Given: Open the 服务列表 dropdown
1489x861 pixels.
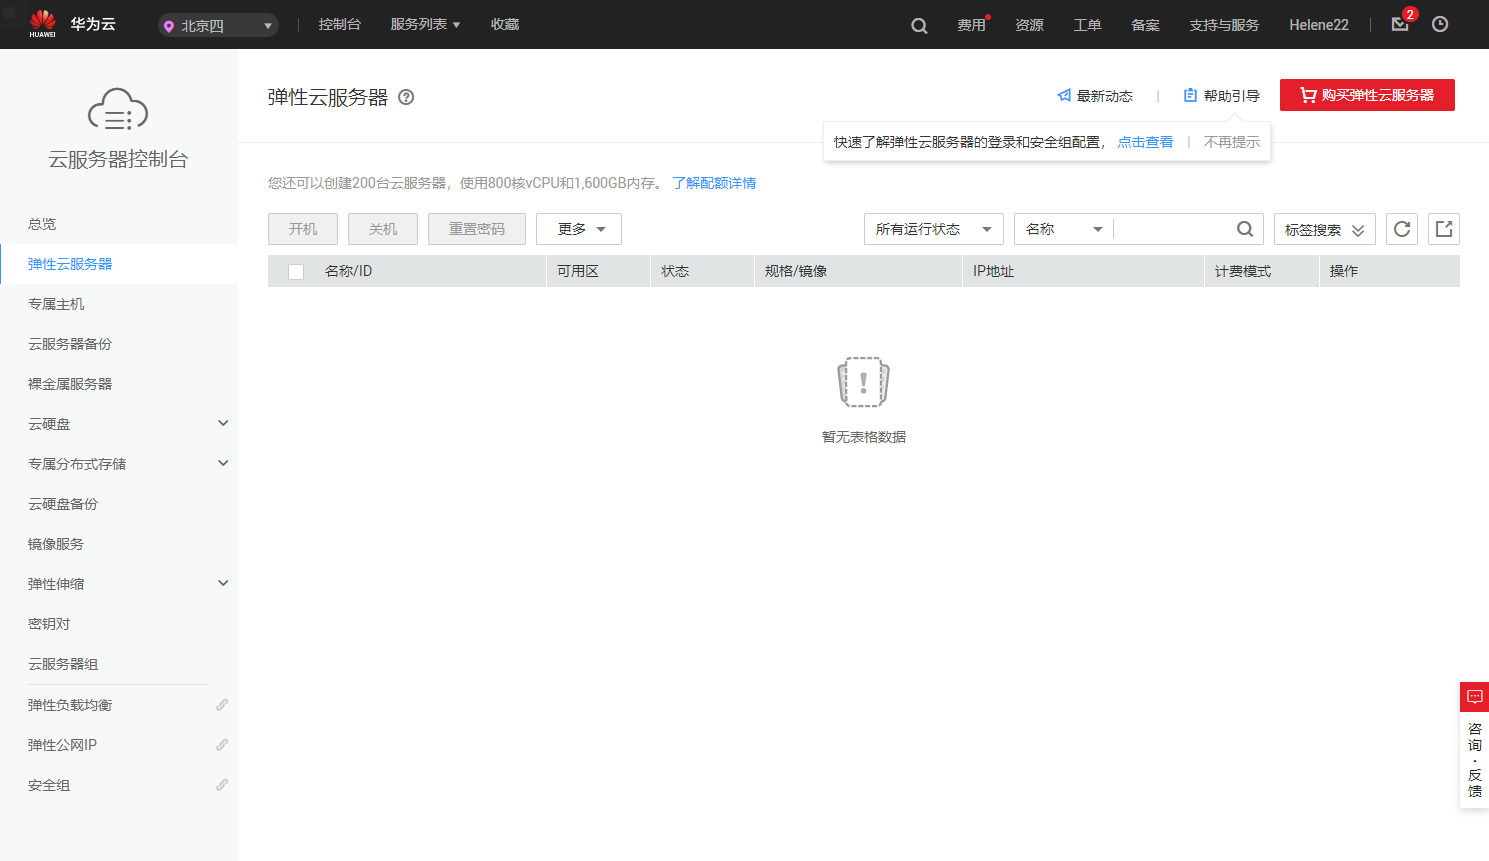Looking at the screenshot, I should (425, 24).
